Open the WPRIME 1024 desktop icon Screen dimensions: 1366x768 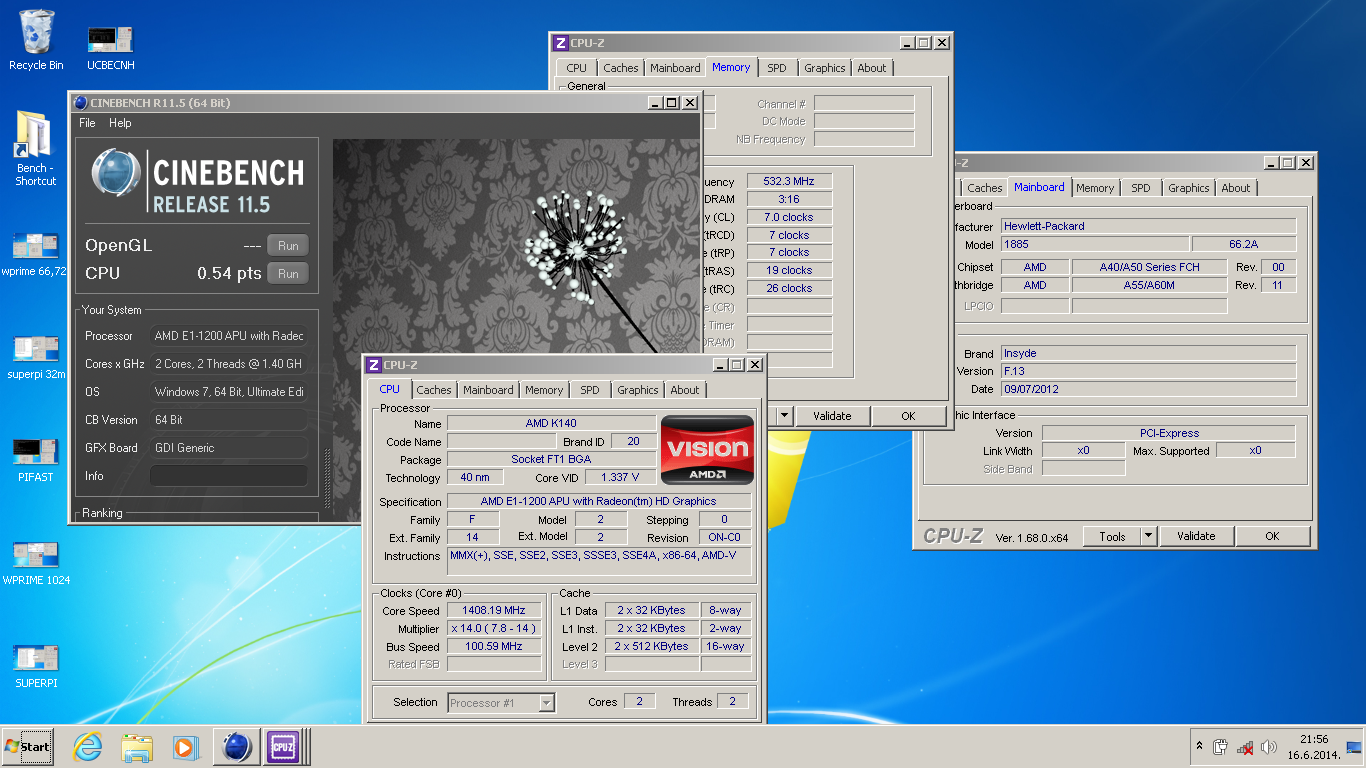pyautogui.click(x=35, y=563)
